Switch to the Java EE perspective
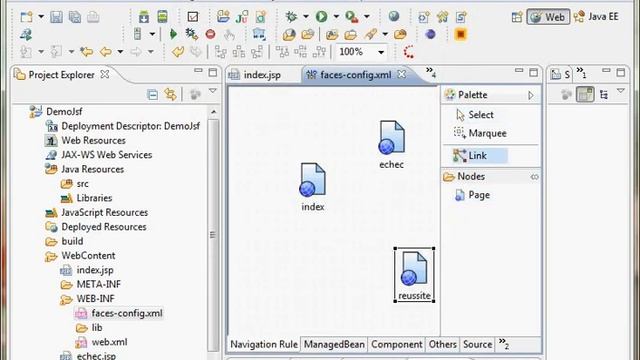The image size is (640, 360). pos(596,17)
